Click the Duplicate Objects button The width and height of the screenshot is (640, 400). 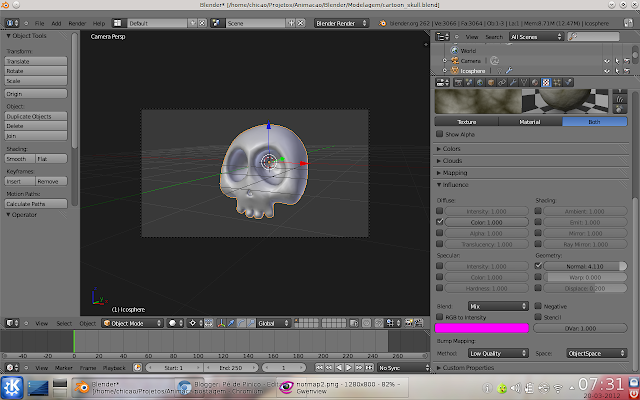[36, 116]
